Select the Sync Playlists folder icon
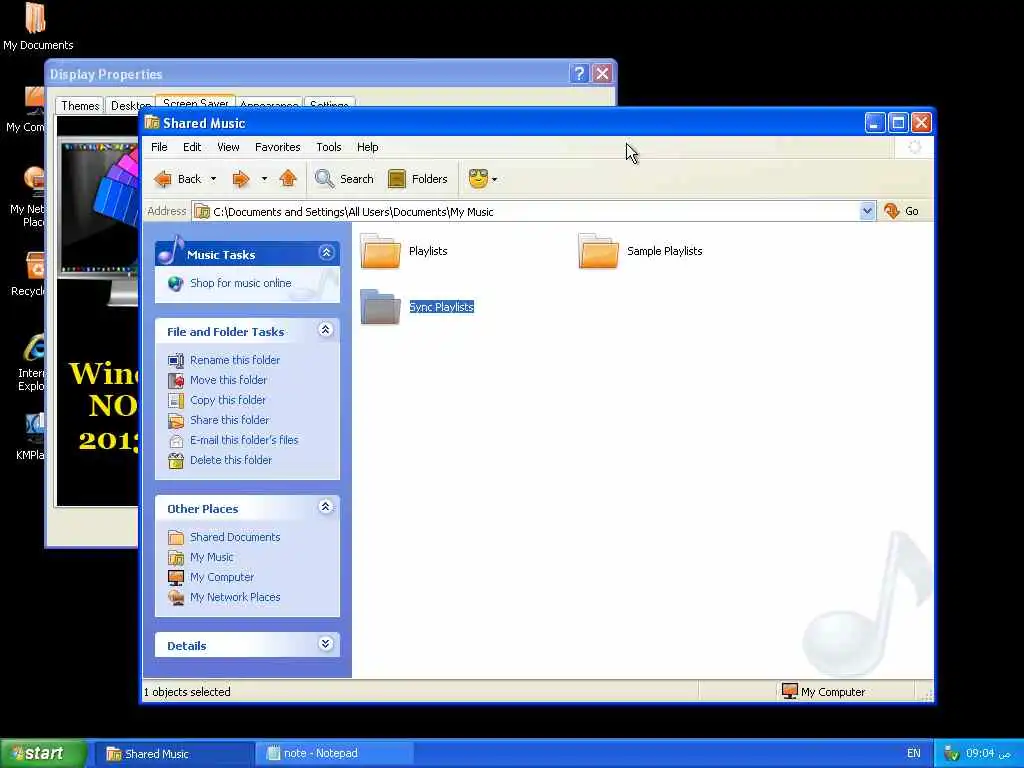 tap(380, 307)
